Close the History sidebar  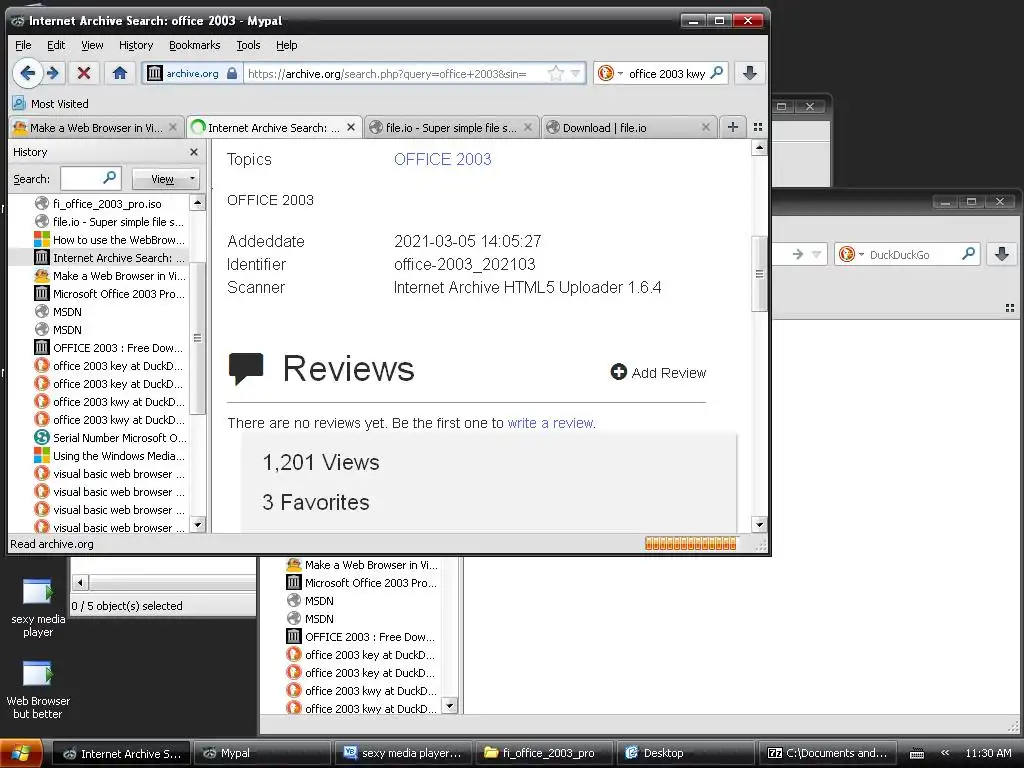click(x=194, y=152)
